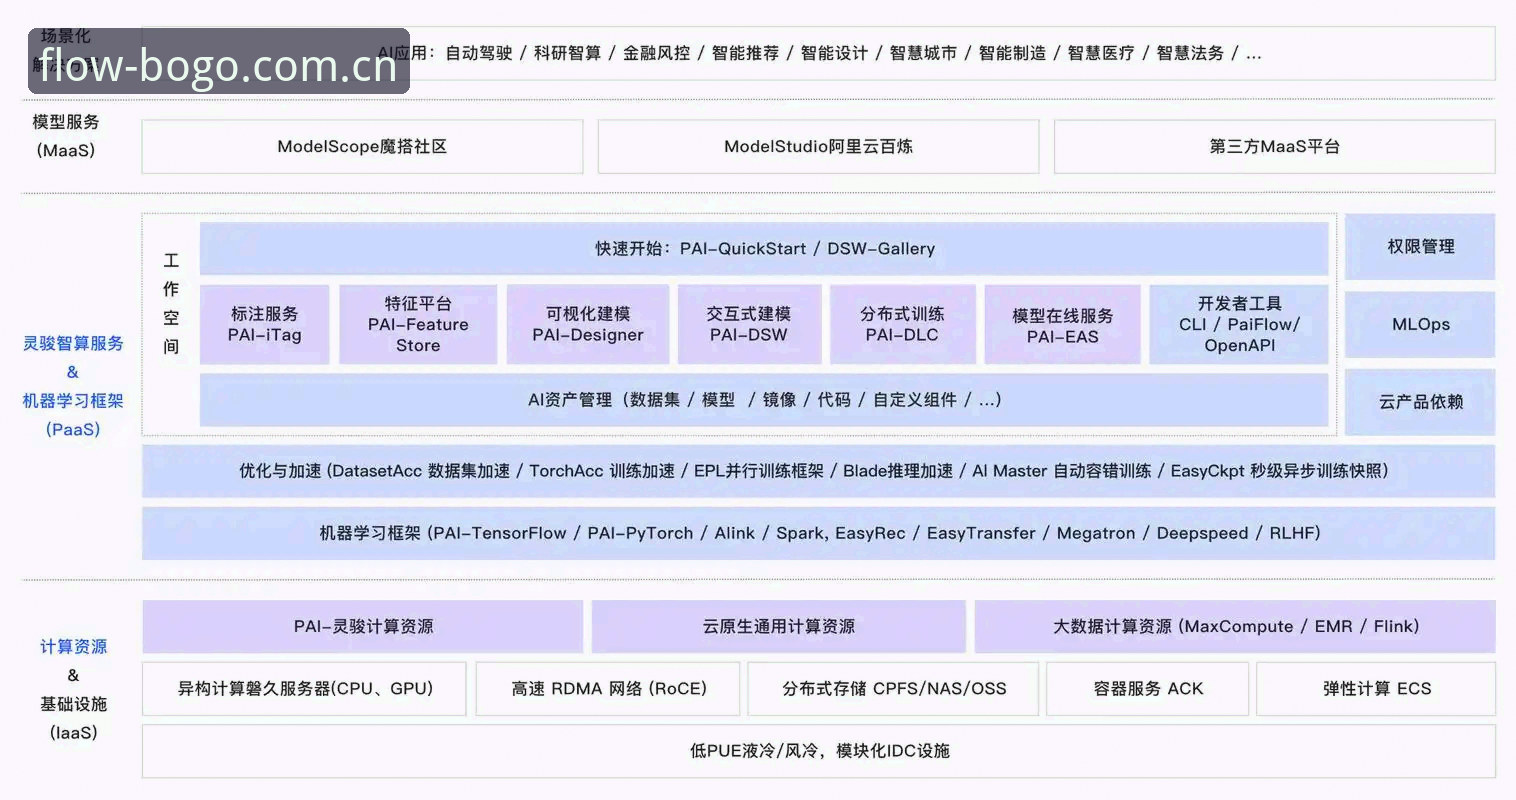Screen dimensions: 1516x800
Task: Open the 容器服务 ACK box
Action: coord(1148,688)
